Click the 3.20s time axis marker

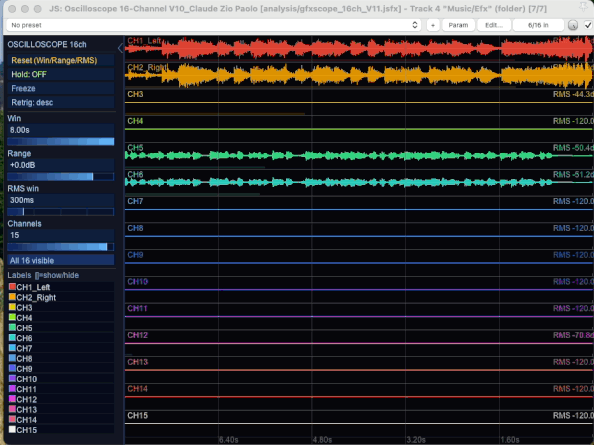click(416, 440)
